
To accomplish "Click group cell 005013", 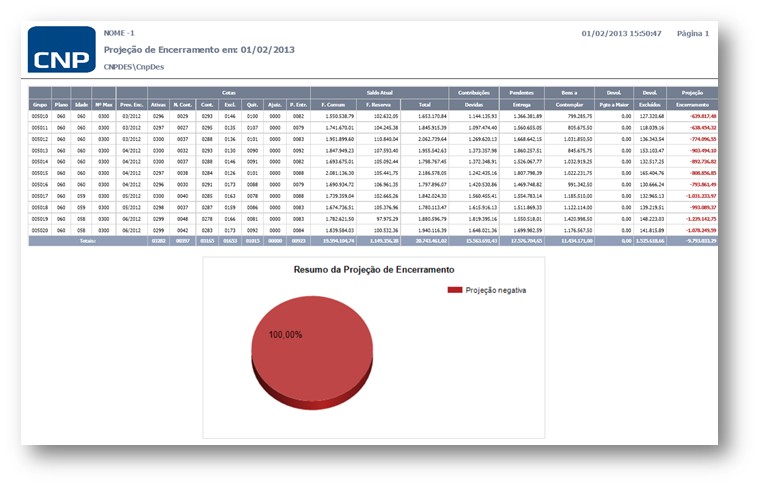I will (x=40, y=151).
